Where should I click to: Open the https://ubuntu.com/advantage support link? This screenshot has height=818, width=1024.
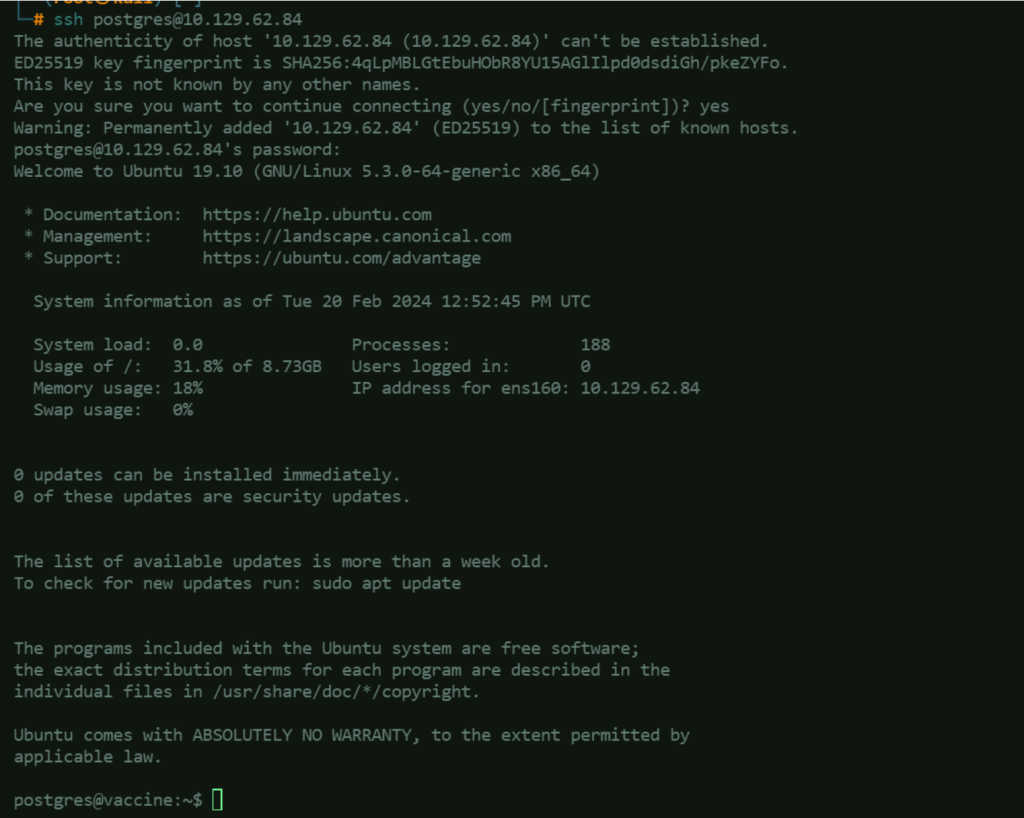click(341, 258)
